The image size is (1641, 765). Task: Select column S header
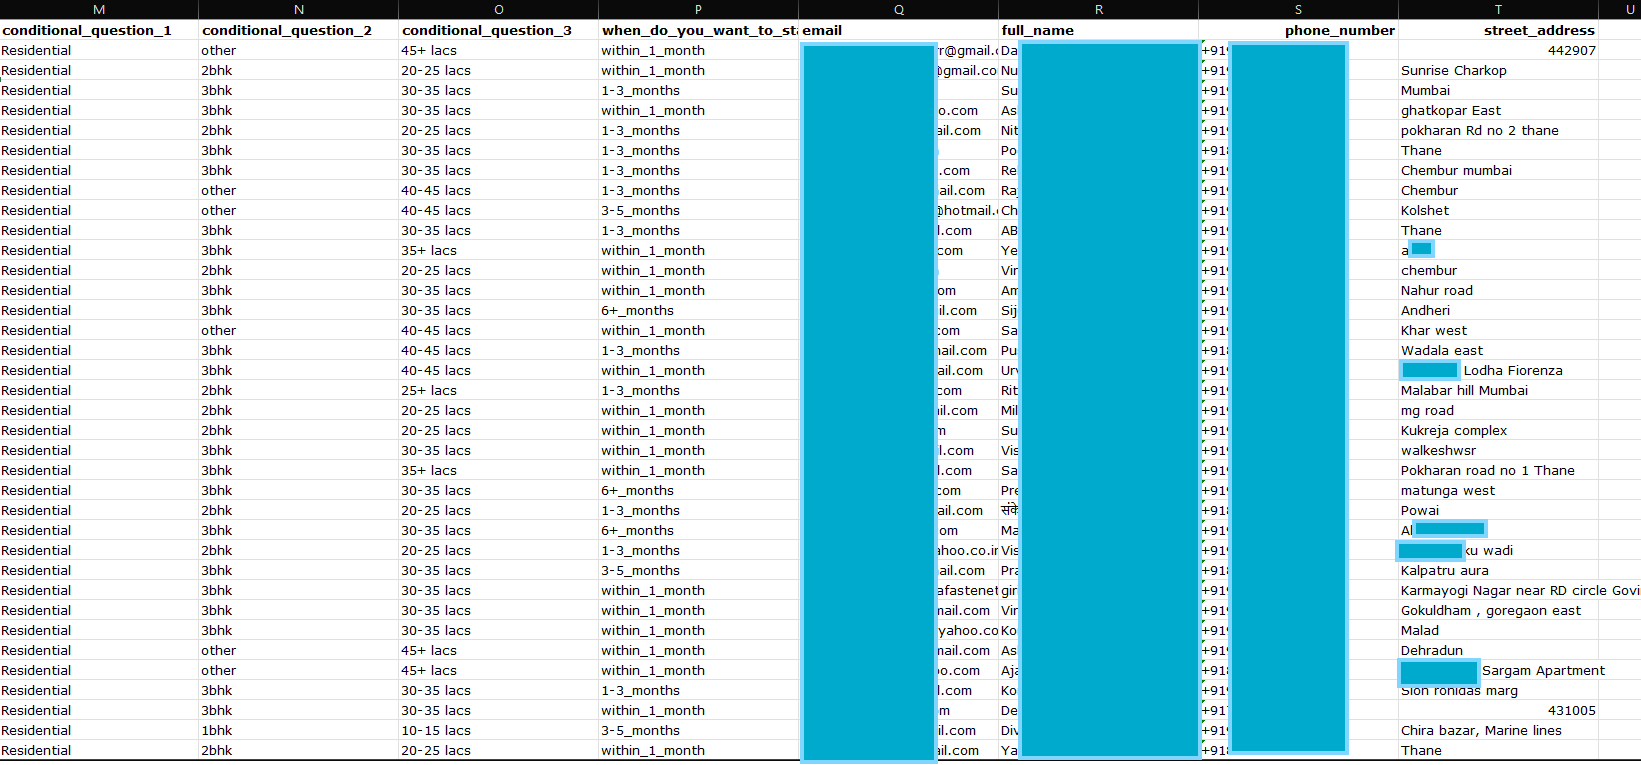tap(1299, 10)
